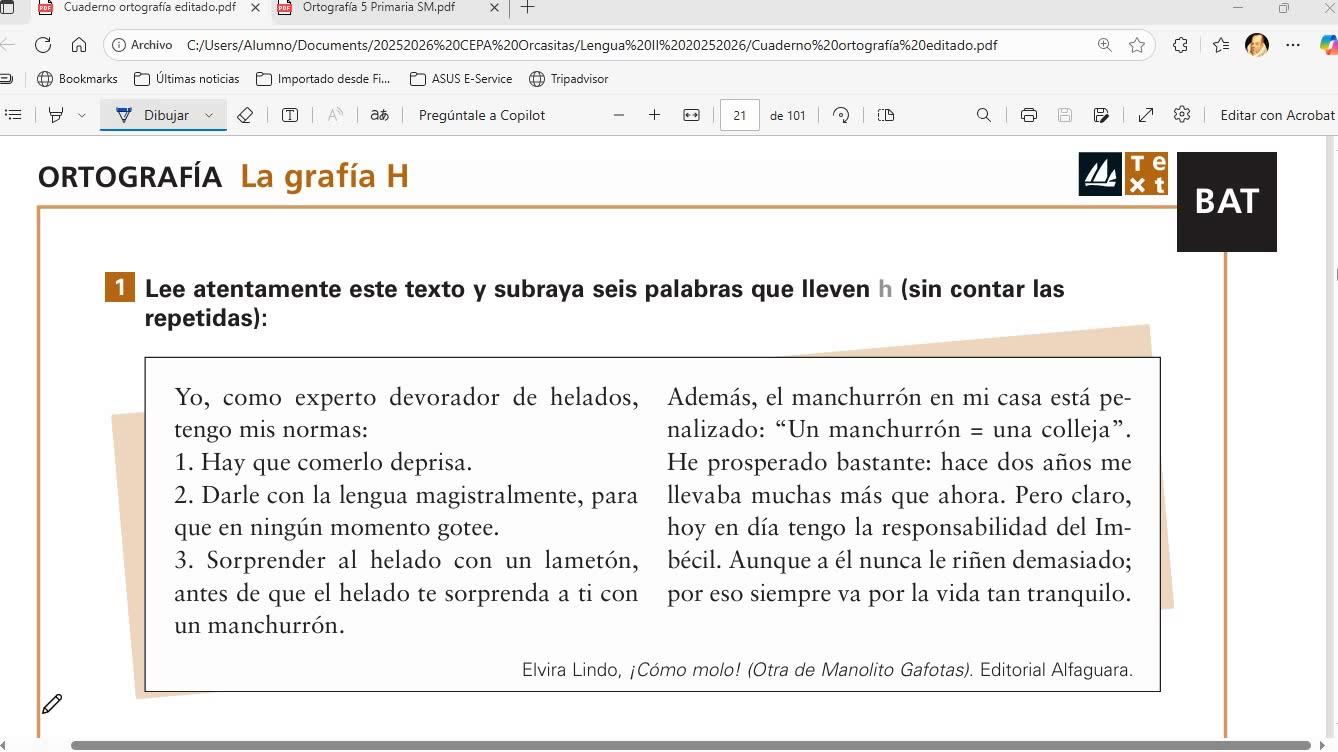Click the word 'helados' in the text
Image resolution: width=1338 pixels, height=752 pixels.
pos(594,397)
